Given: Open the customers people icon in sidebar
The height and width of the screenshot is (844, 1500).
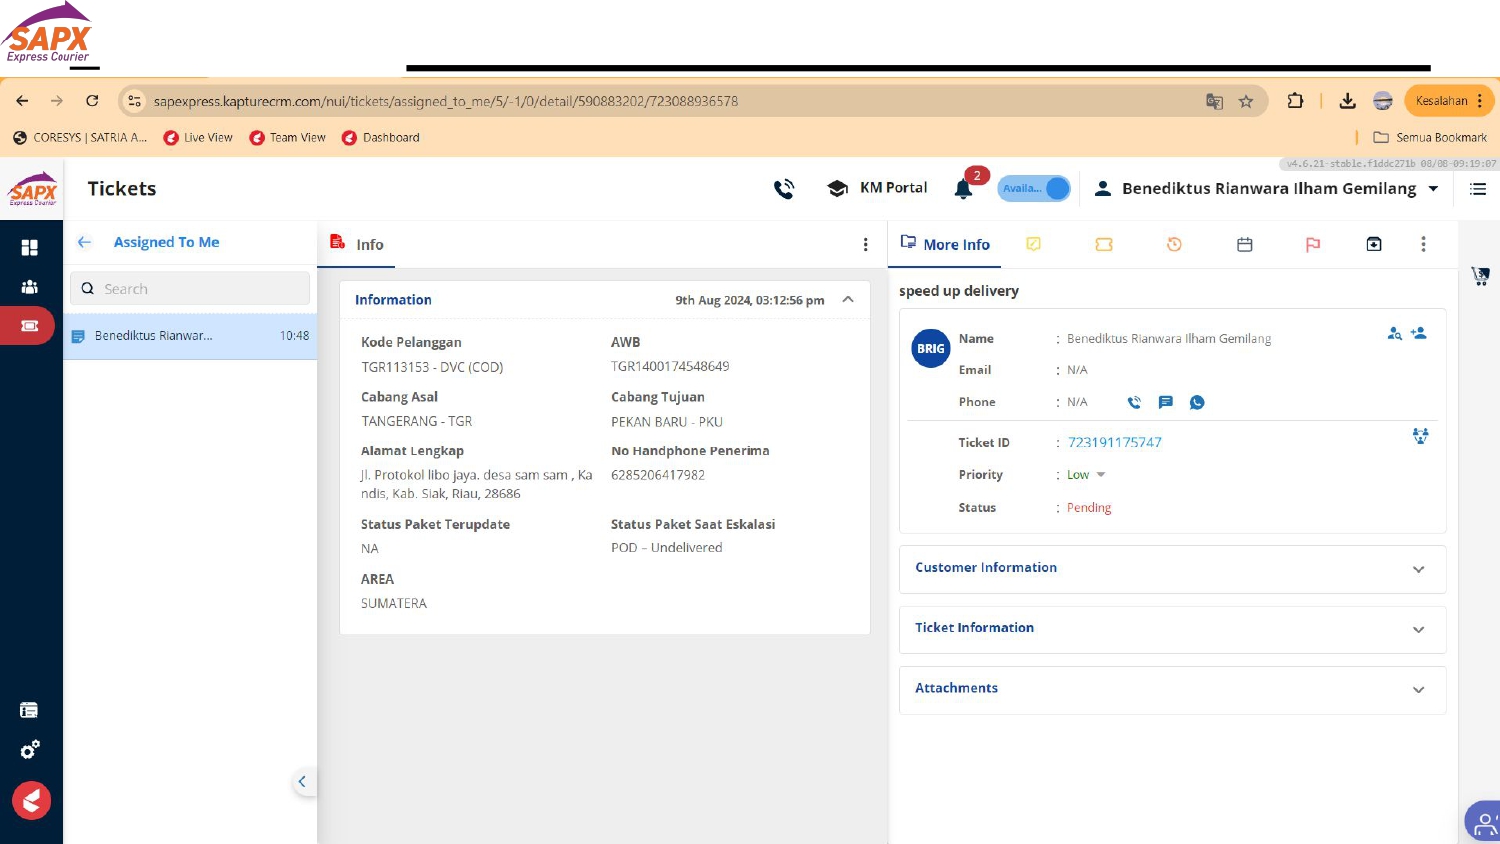Looking at the screenshot, I should [x=30, y=287].
